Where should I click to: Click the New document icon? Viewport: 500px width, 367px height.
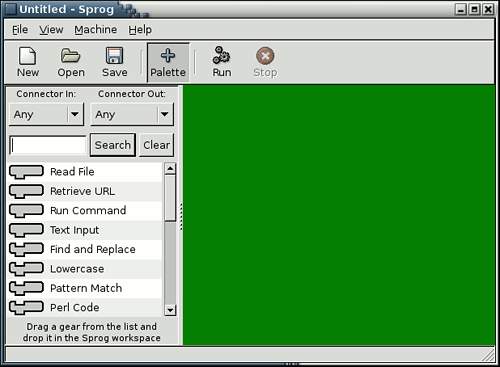27,56
